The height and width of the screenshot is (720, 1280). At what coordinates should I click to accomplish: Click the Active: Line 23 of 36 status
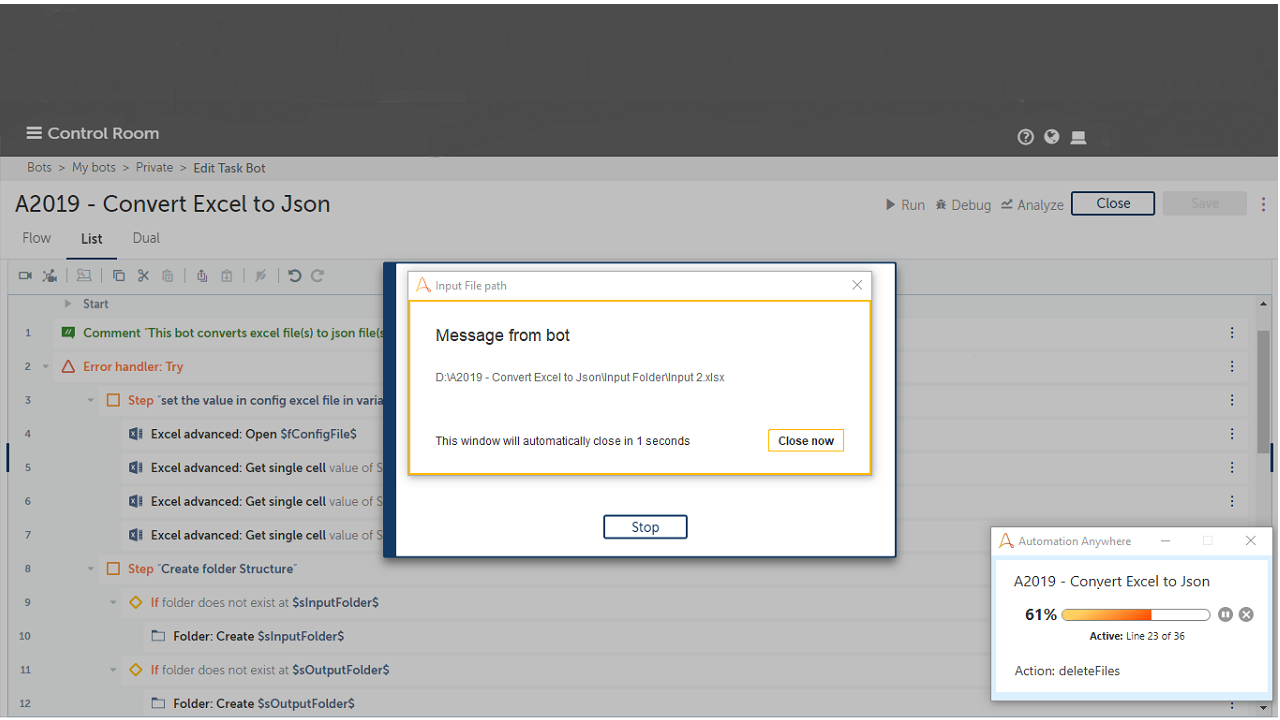click(x=1137, y=636)
